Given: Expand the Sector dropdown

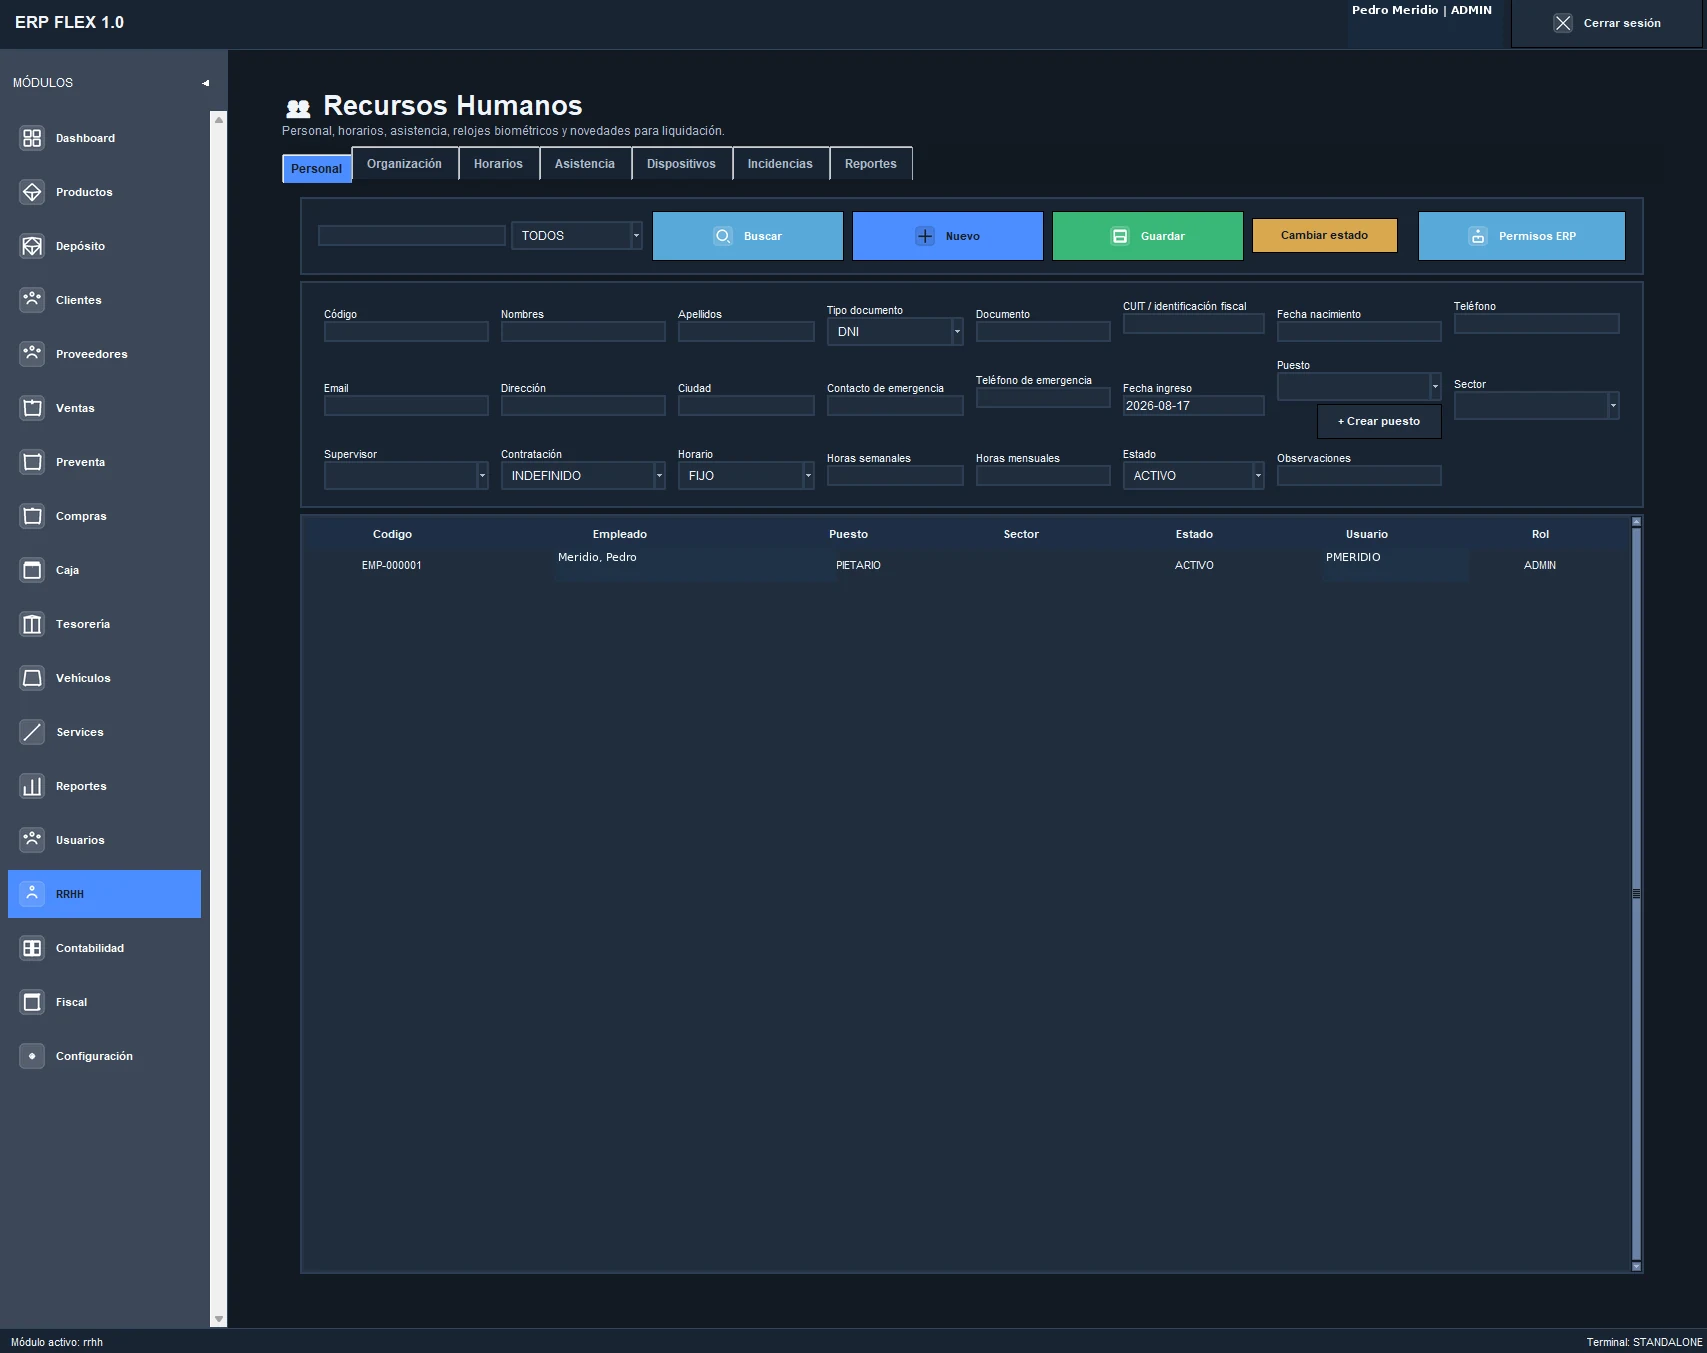Looking at the screenshot, I should pos(1536,405).
